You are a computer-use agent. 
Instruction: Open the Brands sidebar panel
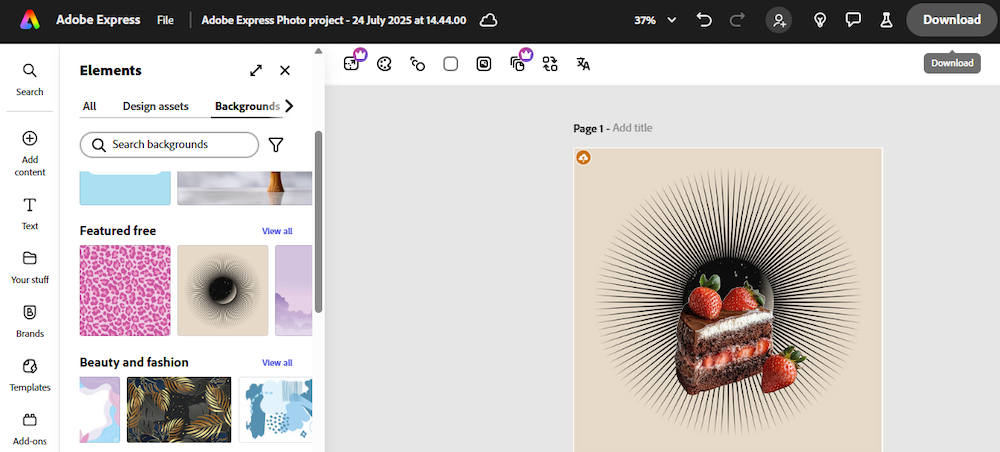(x=29, y=321)
